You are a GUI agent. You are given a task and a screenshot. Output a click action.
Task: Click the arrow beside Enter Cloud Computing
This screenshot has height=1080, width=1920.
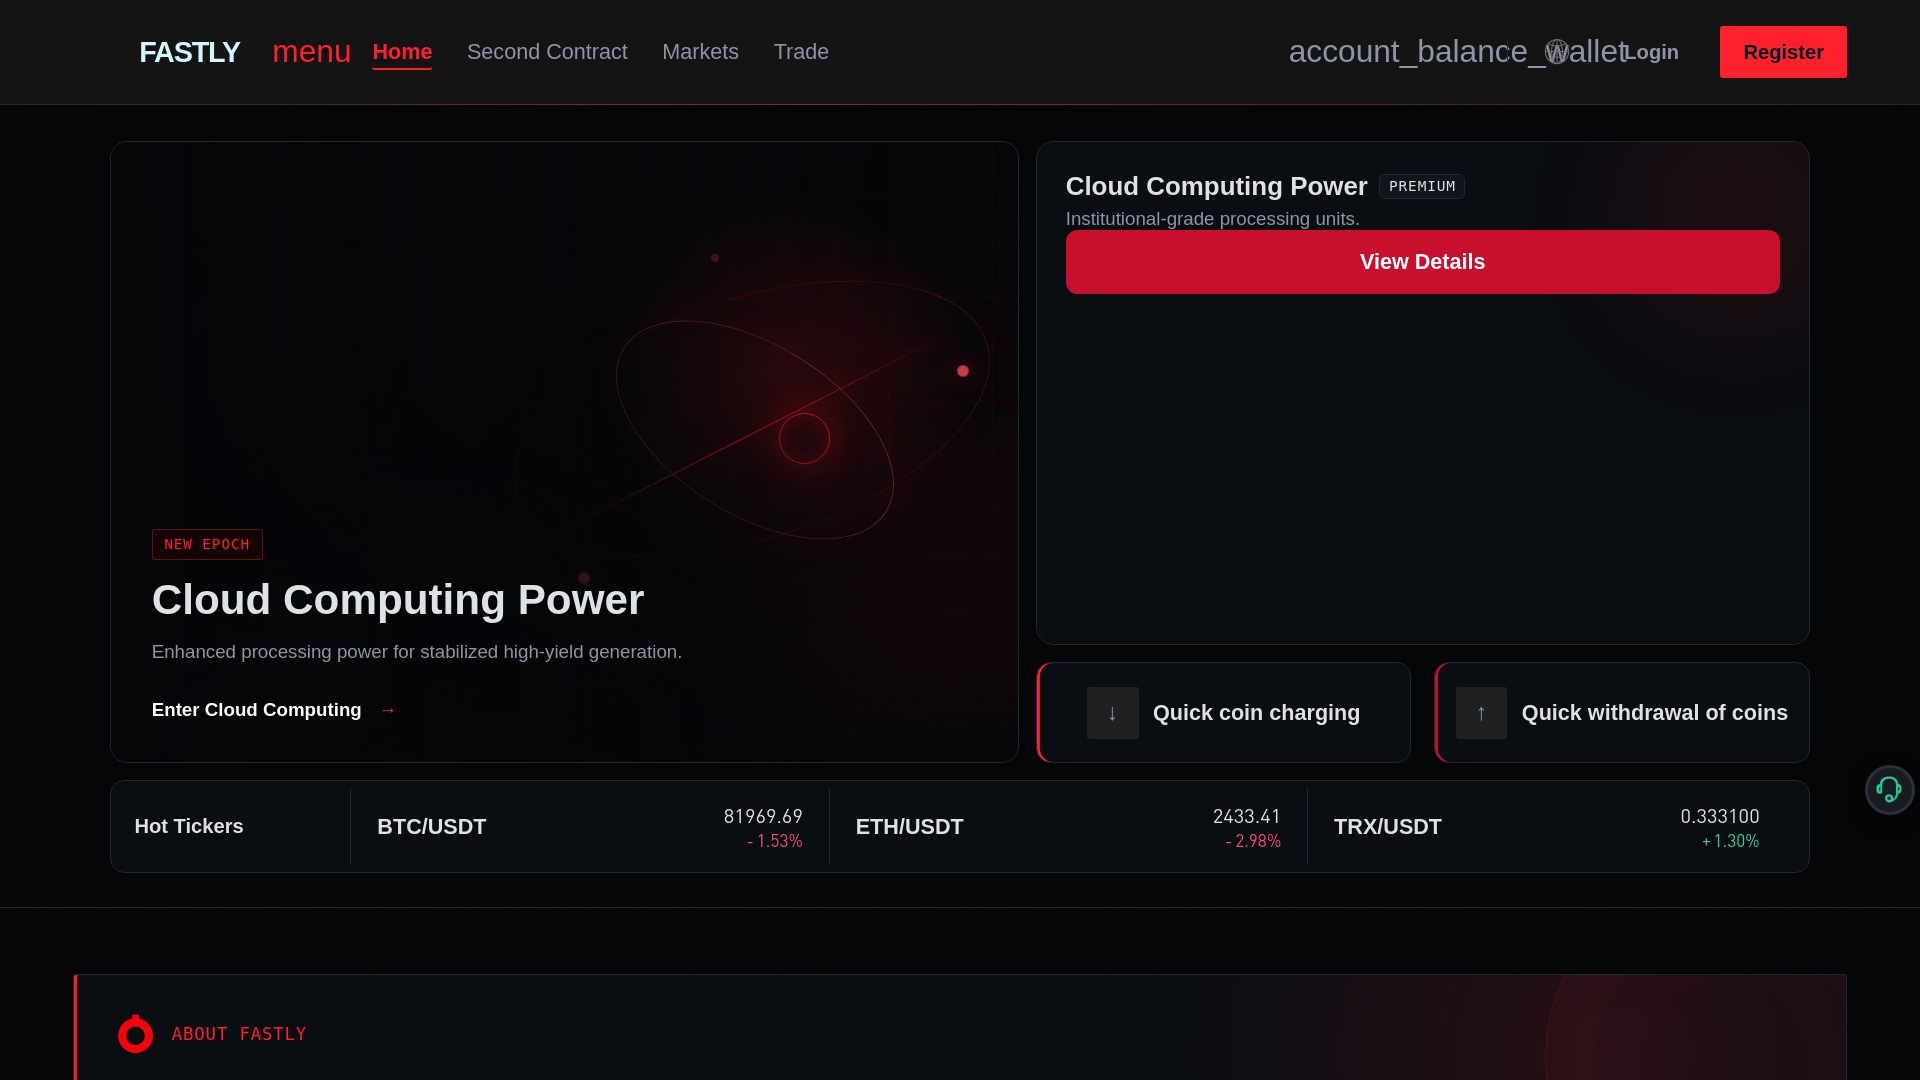click(x=388, y=710)
